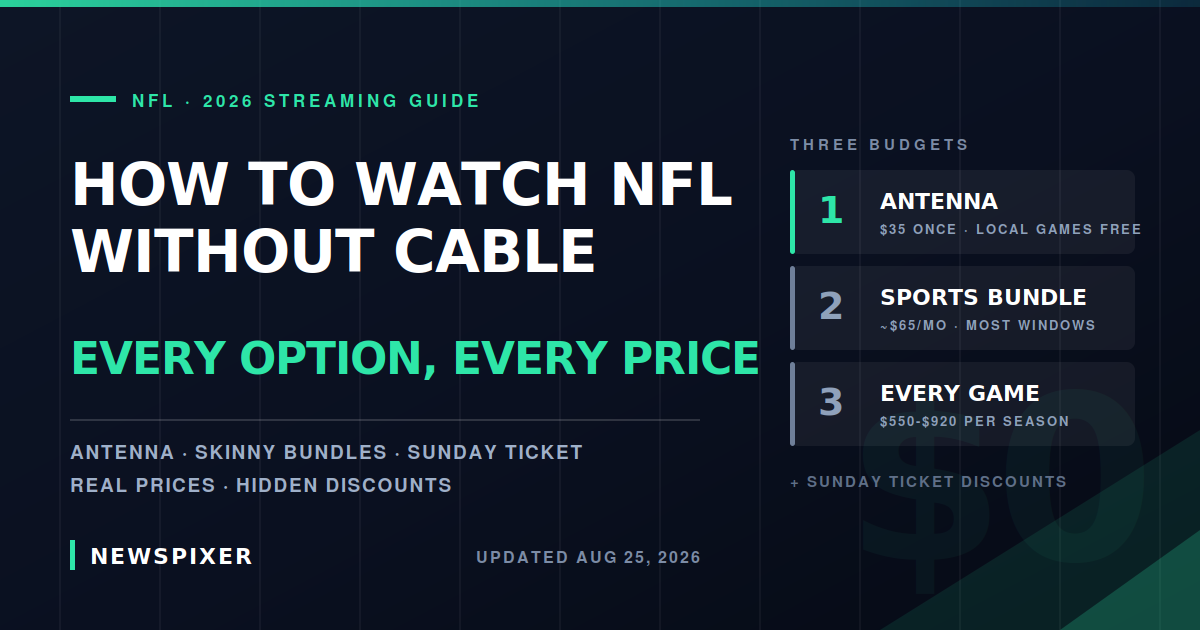This screenshot has height=630, width=1200.
Task: Click the $550-$920 per season text
Action: (975, 422)
